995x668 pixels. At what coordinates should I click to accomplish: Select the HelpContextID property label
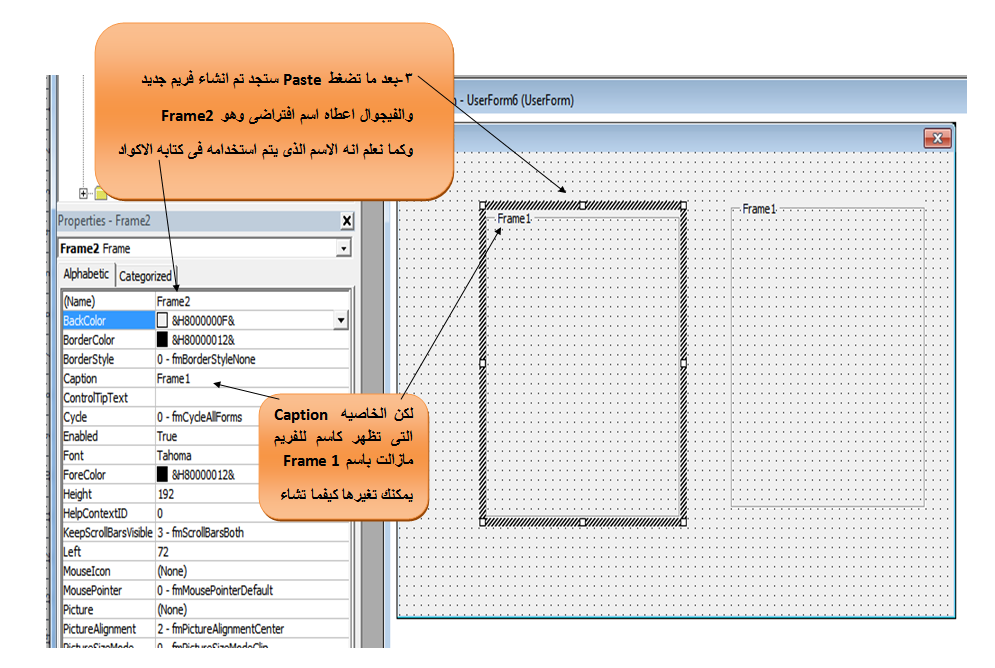pos(95,513)
